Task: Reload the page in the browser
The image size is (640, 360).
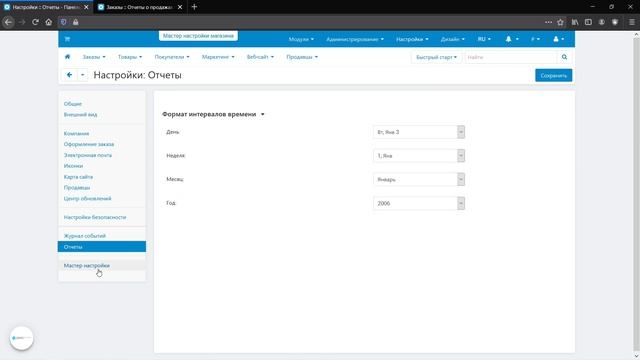Action: pos(36,22)
